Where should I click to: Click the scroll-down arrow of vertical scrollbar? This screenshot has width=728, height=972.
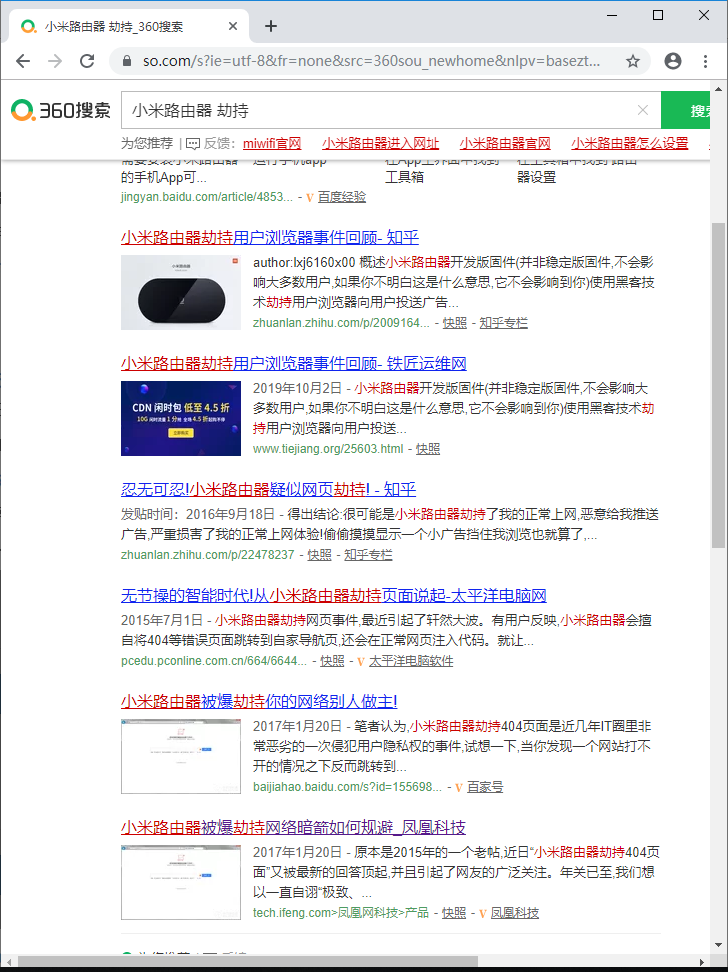718,945
